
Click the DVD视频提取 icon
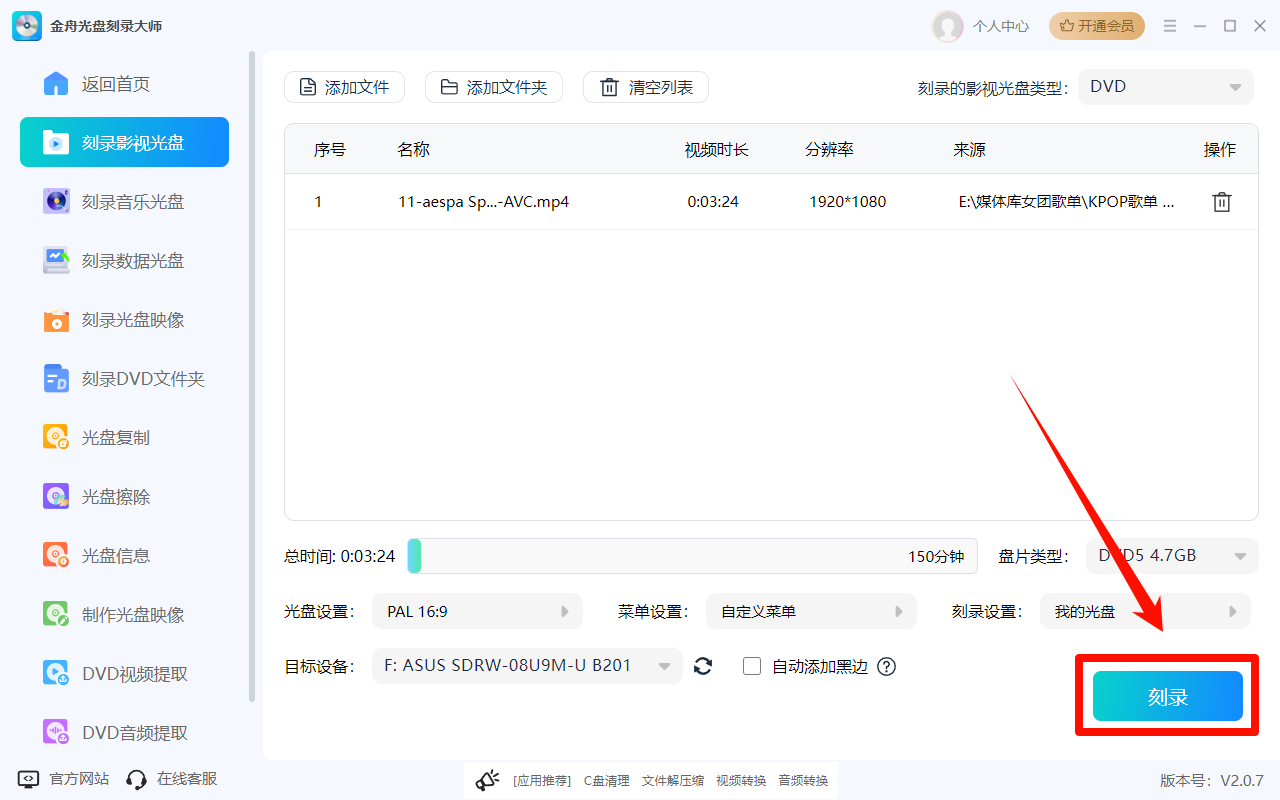click(56, 673)
